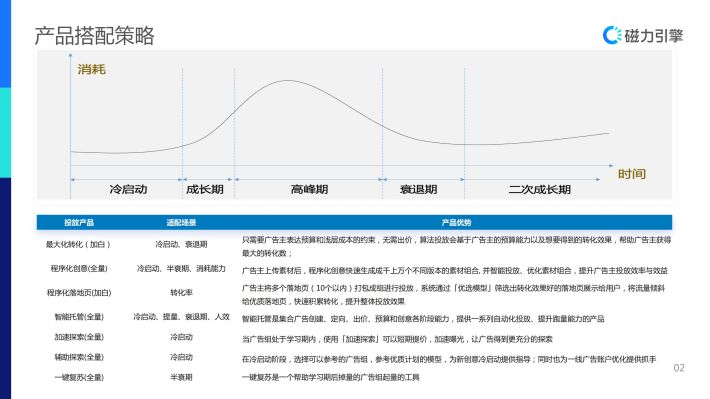Click the 磁力引擎 logo icon
The image size is (710, 399).
coord(612,35)
